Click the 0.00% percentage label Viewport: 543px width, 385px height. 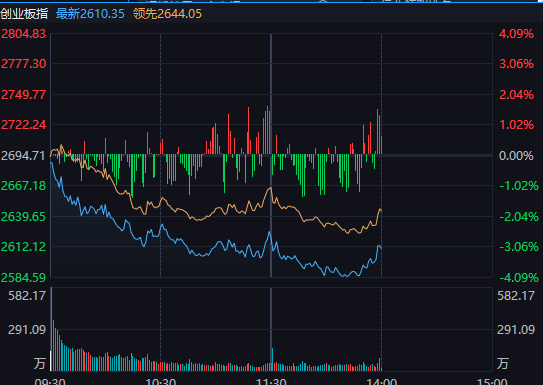516,155
